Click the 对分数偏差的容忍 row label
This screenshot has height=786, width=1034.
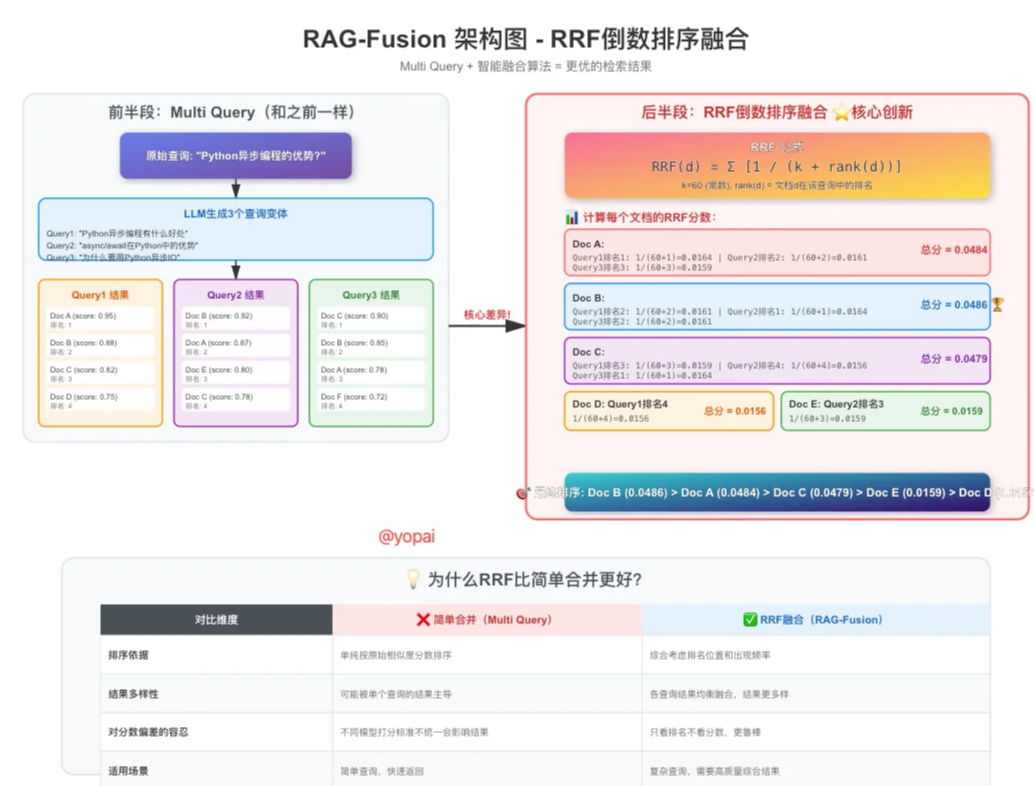(x=148, y=732)
